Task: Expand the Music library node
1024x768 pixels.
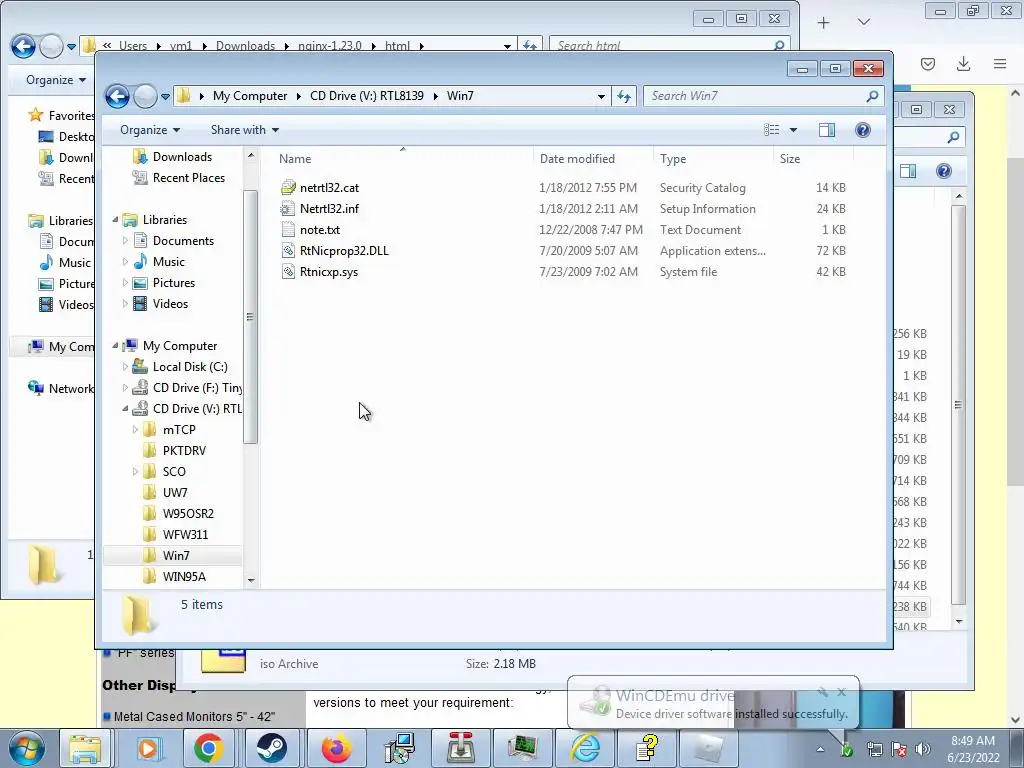Action: (125, 261)
